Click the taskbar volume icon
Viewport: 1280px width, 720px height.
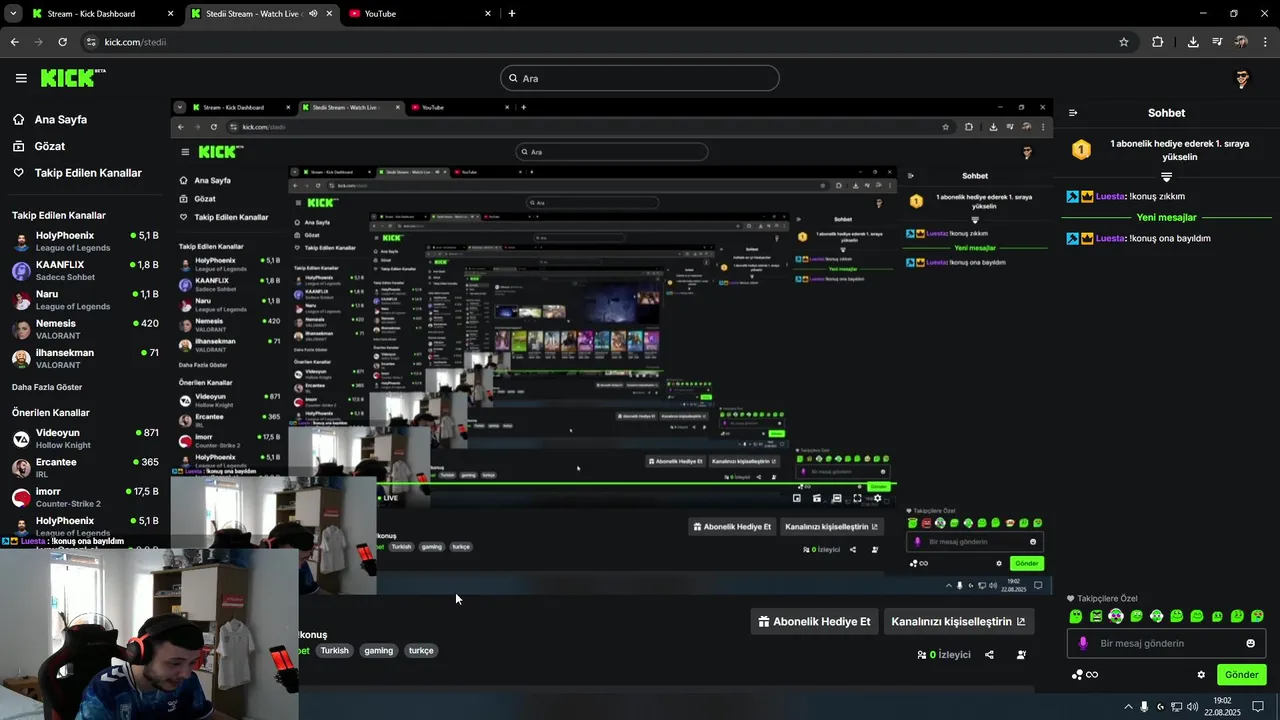1192,707
